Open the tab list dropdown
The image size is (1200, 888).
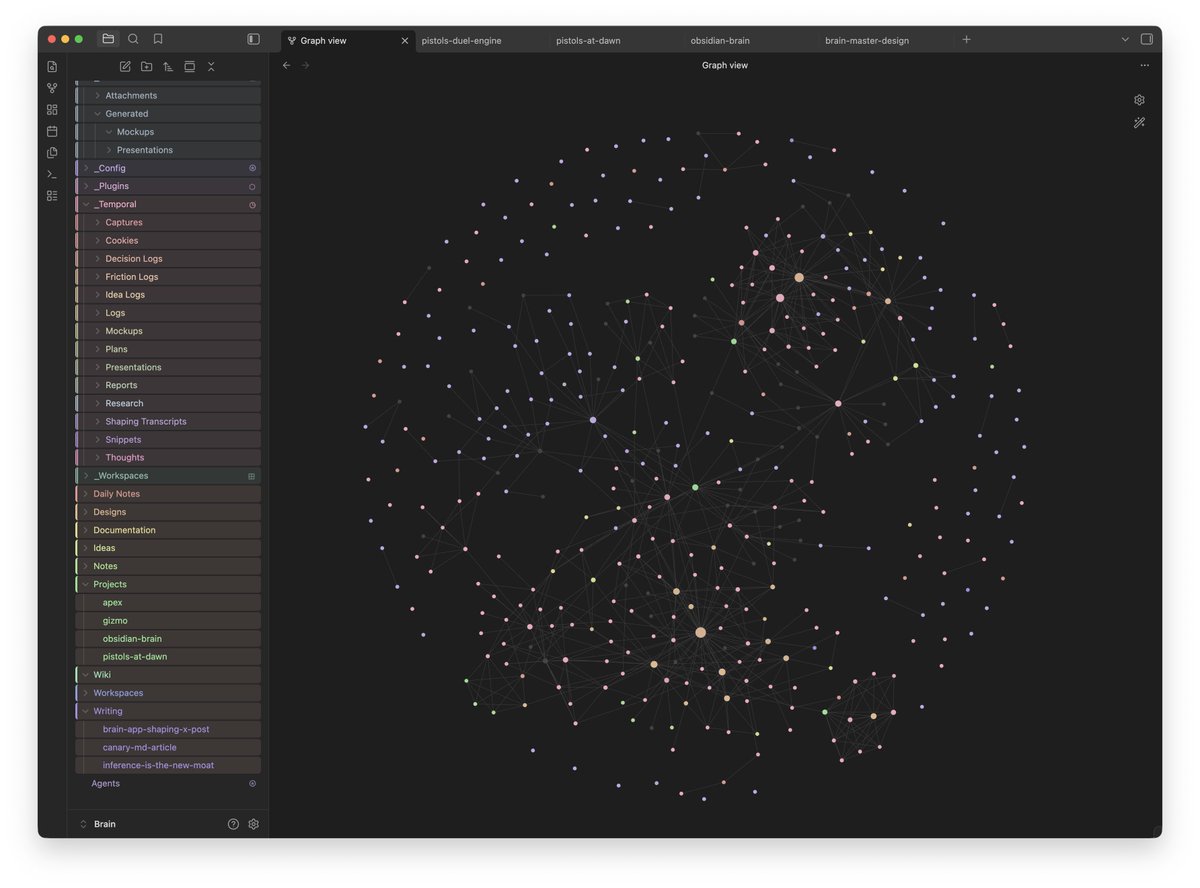(1125, 40)
